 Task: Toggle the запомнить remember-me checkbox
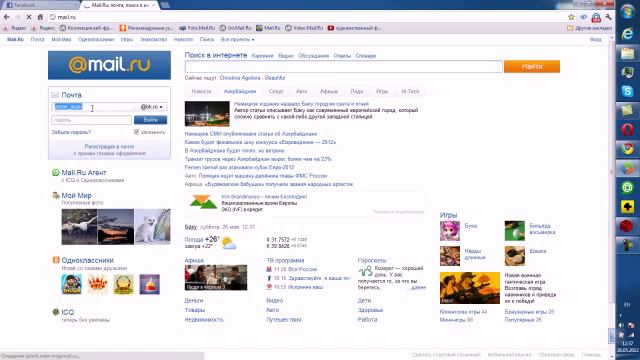136,132
